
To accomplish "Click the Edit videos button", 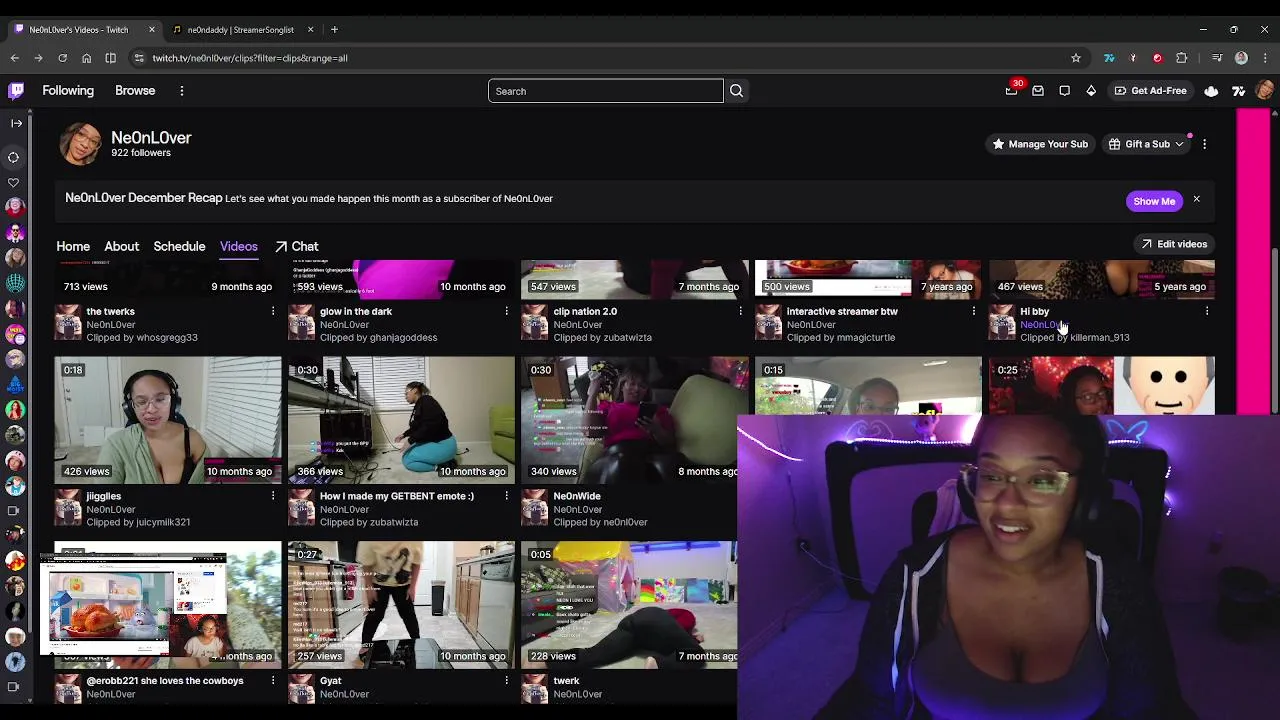I will [1174, 244].
